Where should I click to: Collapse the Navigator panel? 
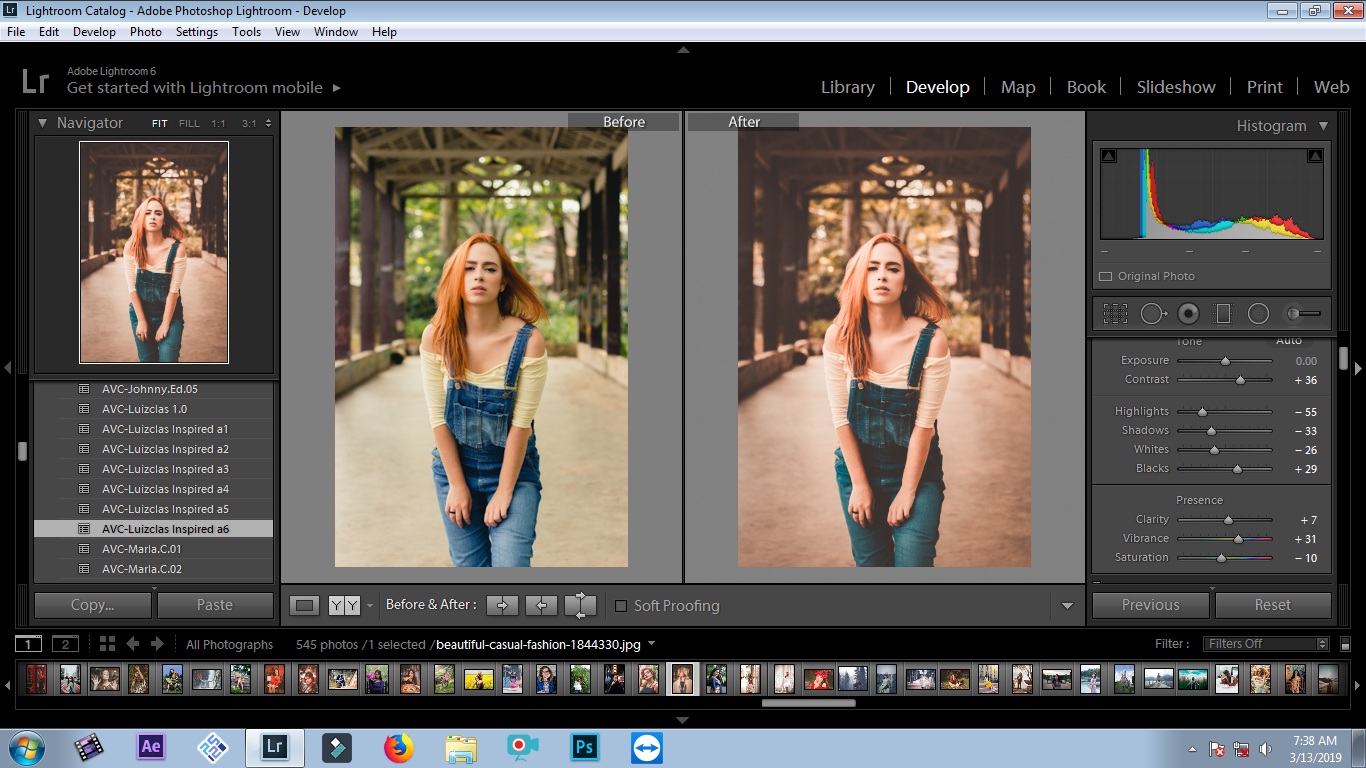pyautogui.click(x=43, y=123)
